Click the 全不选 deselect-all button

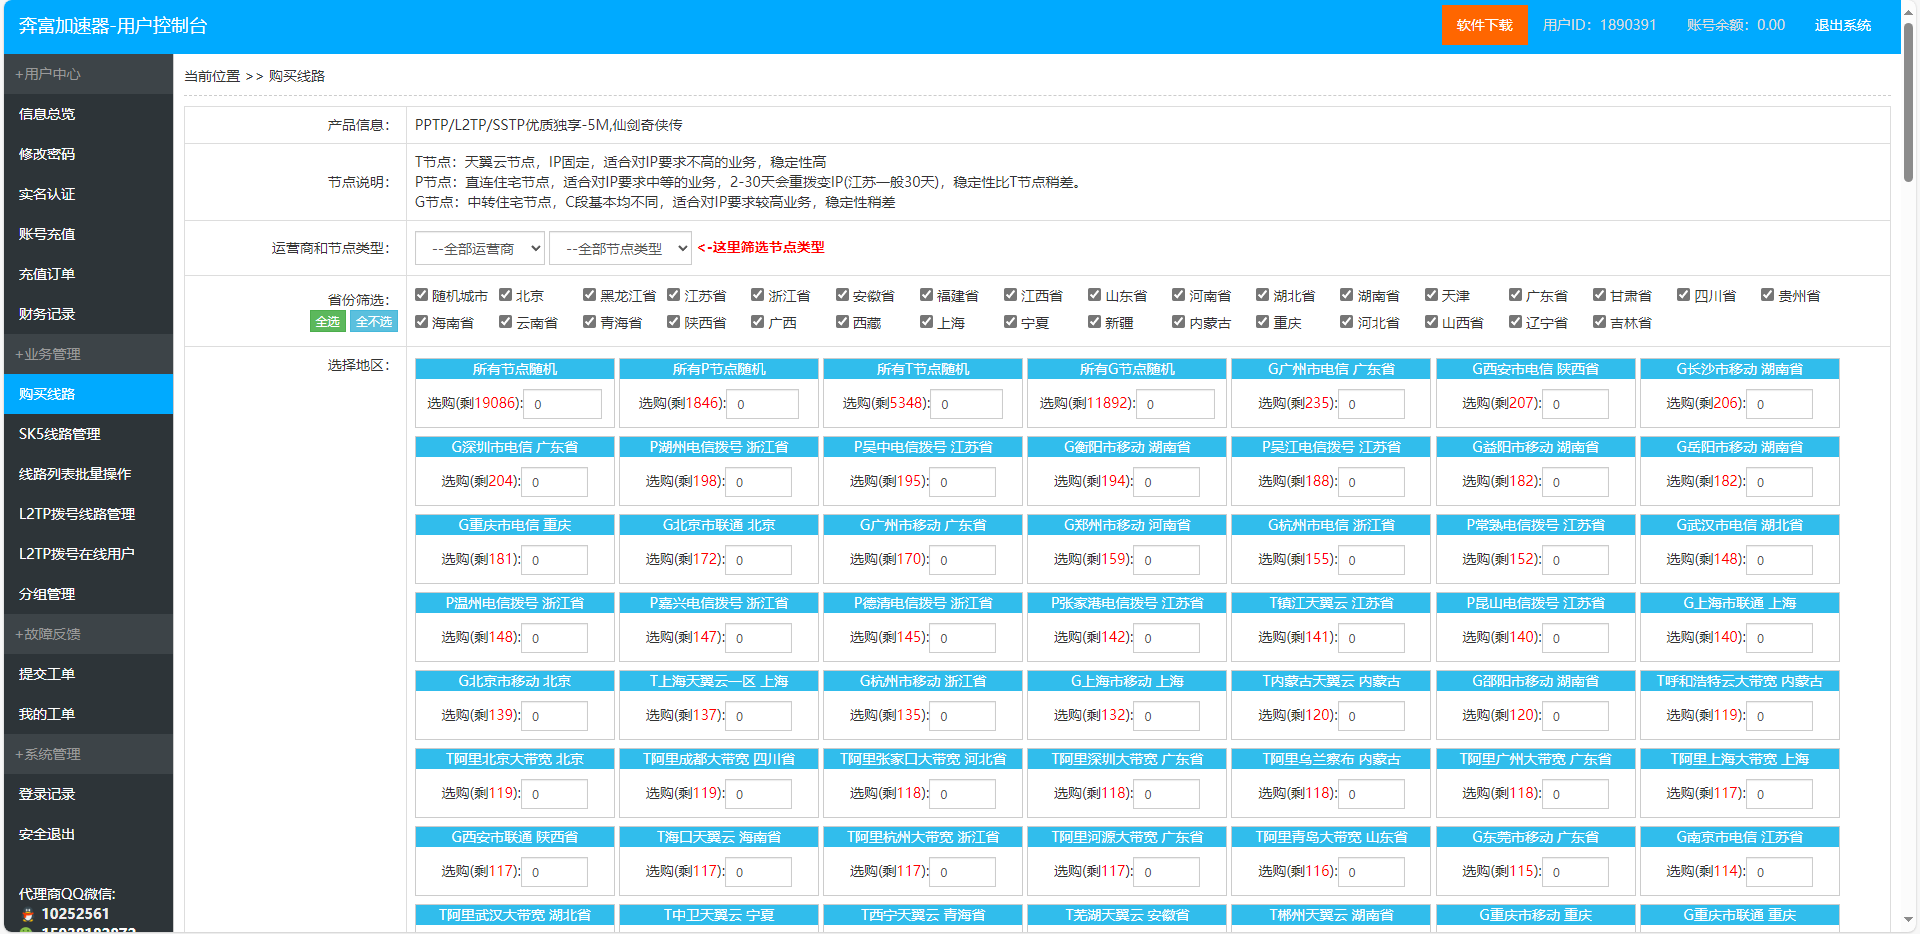pyautogui.click(x=374, y=321)
